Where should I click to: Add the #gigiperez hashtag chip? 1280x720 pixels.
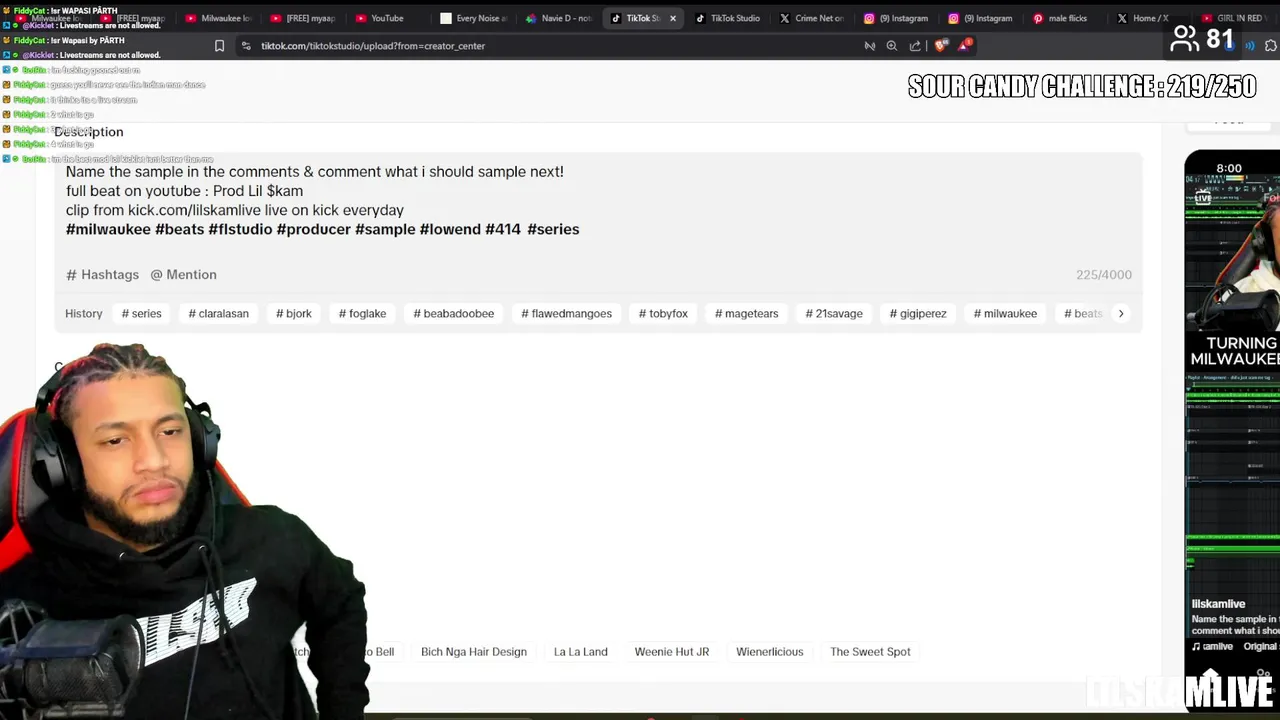pos(917,313)
